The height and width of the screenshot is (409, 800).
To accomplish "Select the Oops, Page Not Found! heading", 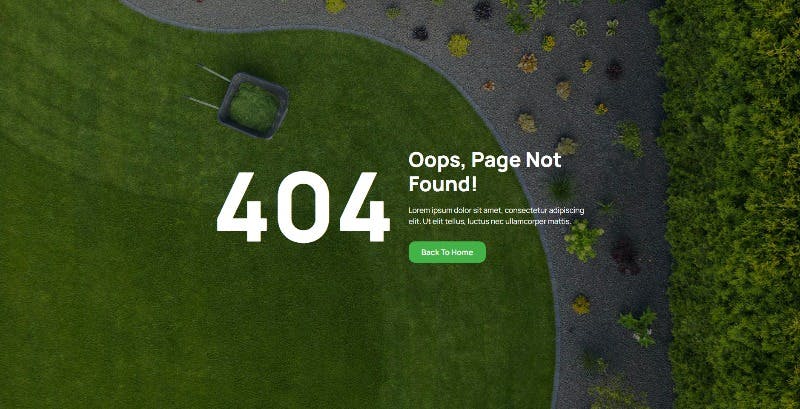I will point(485,172).
